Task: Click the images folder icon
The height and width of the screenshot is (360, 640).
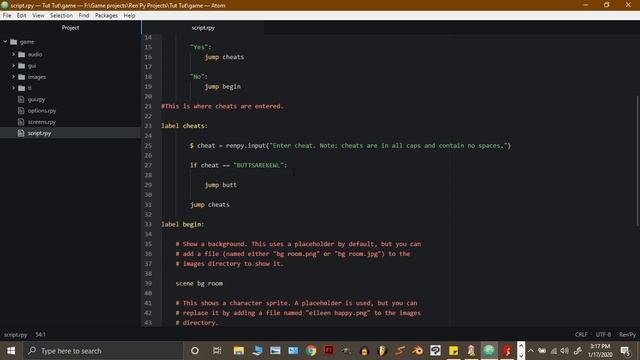Action: 22,77
